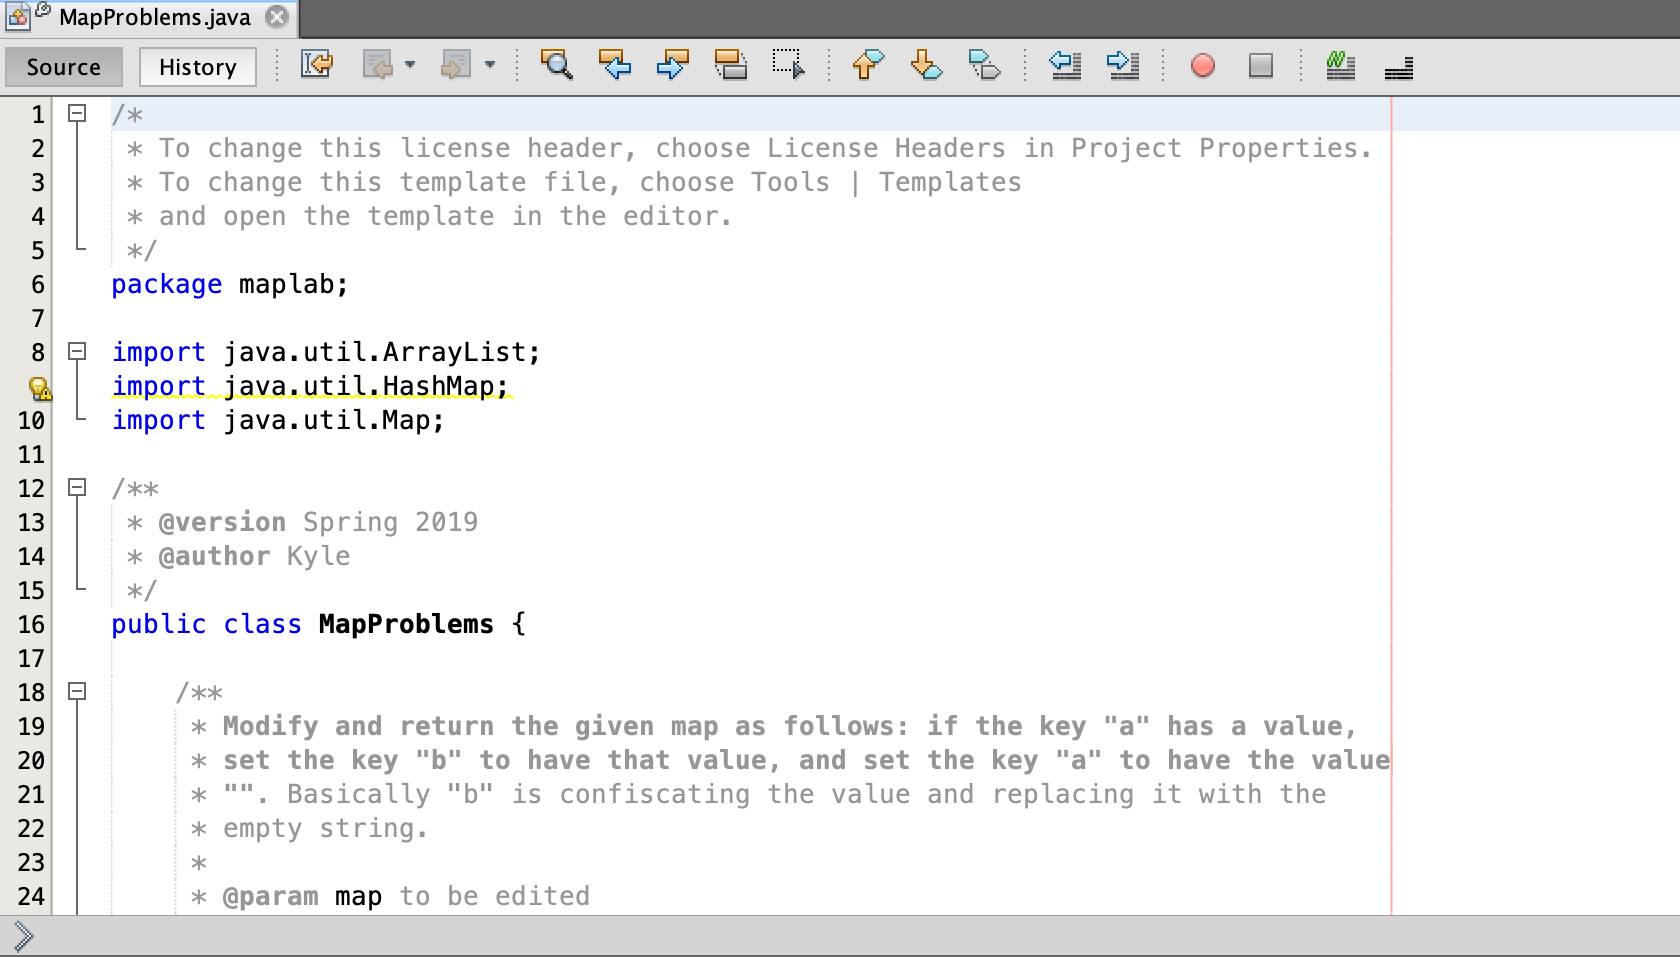Jump to Last Edit Location
Viewport: 1680px width, 957px height.
coord(316,66)
